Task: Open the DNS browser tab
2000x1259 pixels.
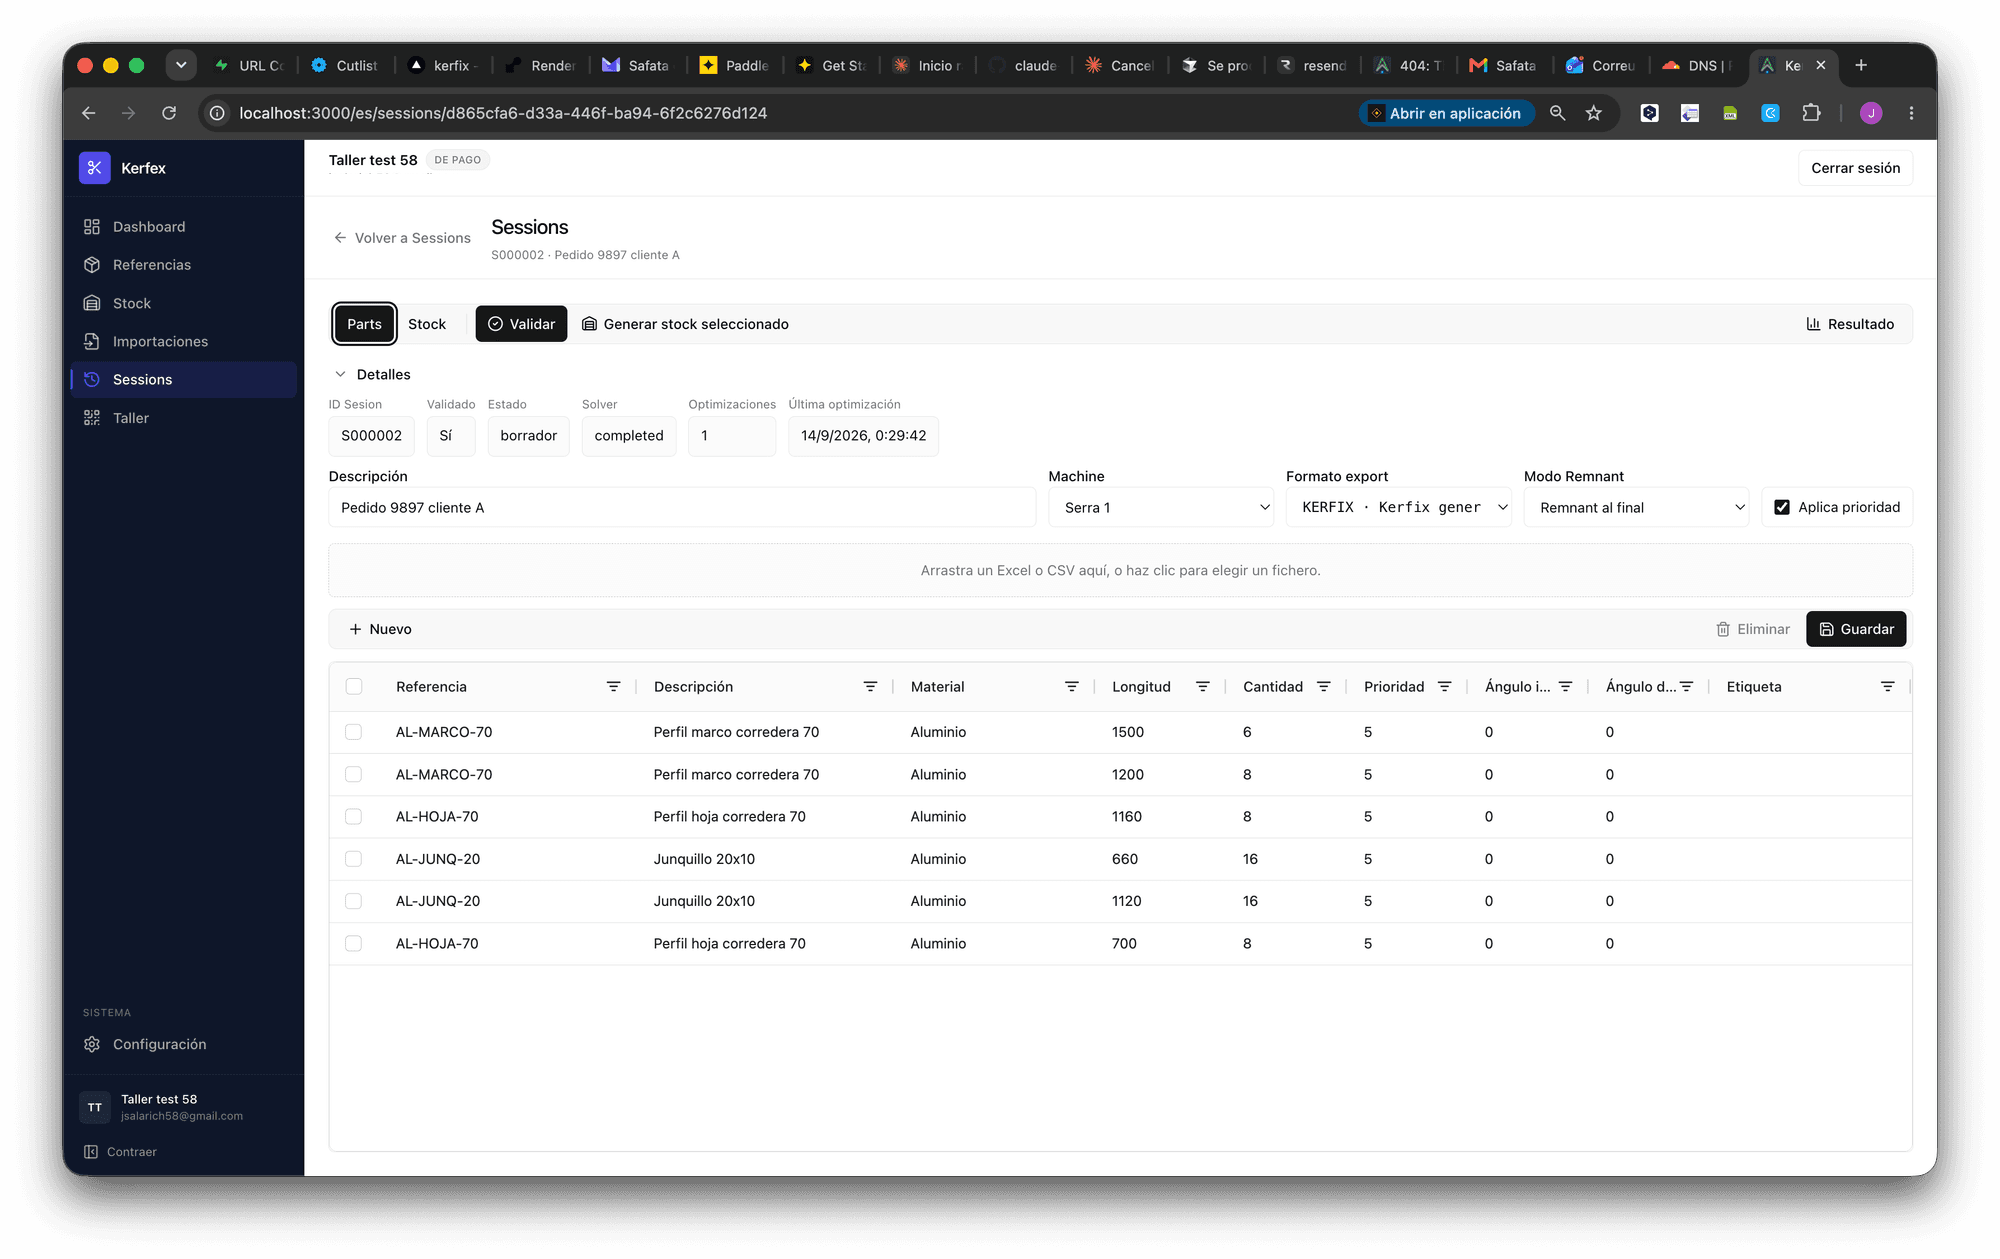Action: 1699,66
